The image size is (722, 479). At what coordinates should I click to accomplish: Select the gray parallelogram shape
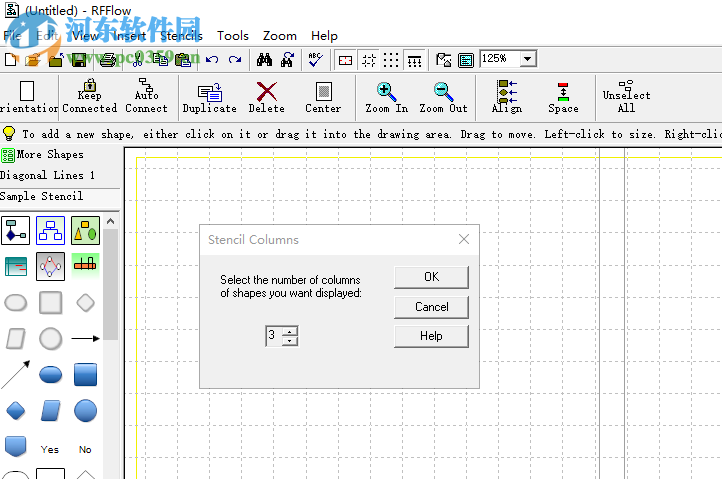coord(16,339)
